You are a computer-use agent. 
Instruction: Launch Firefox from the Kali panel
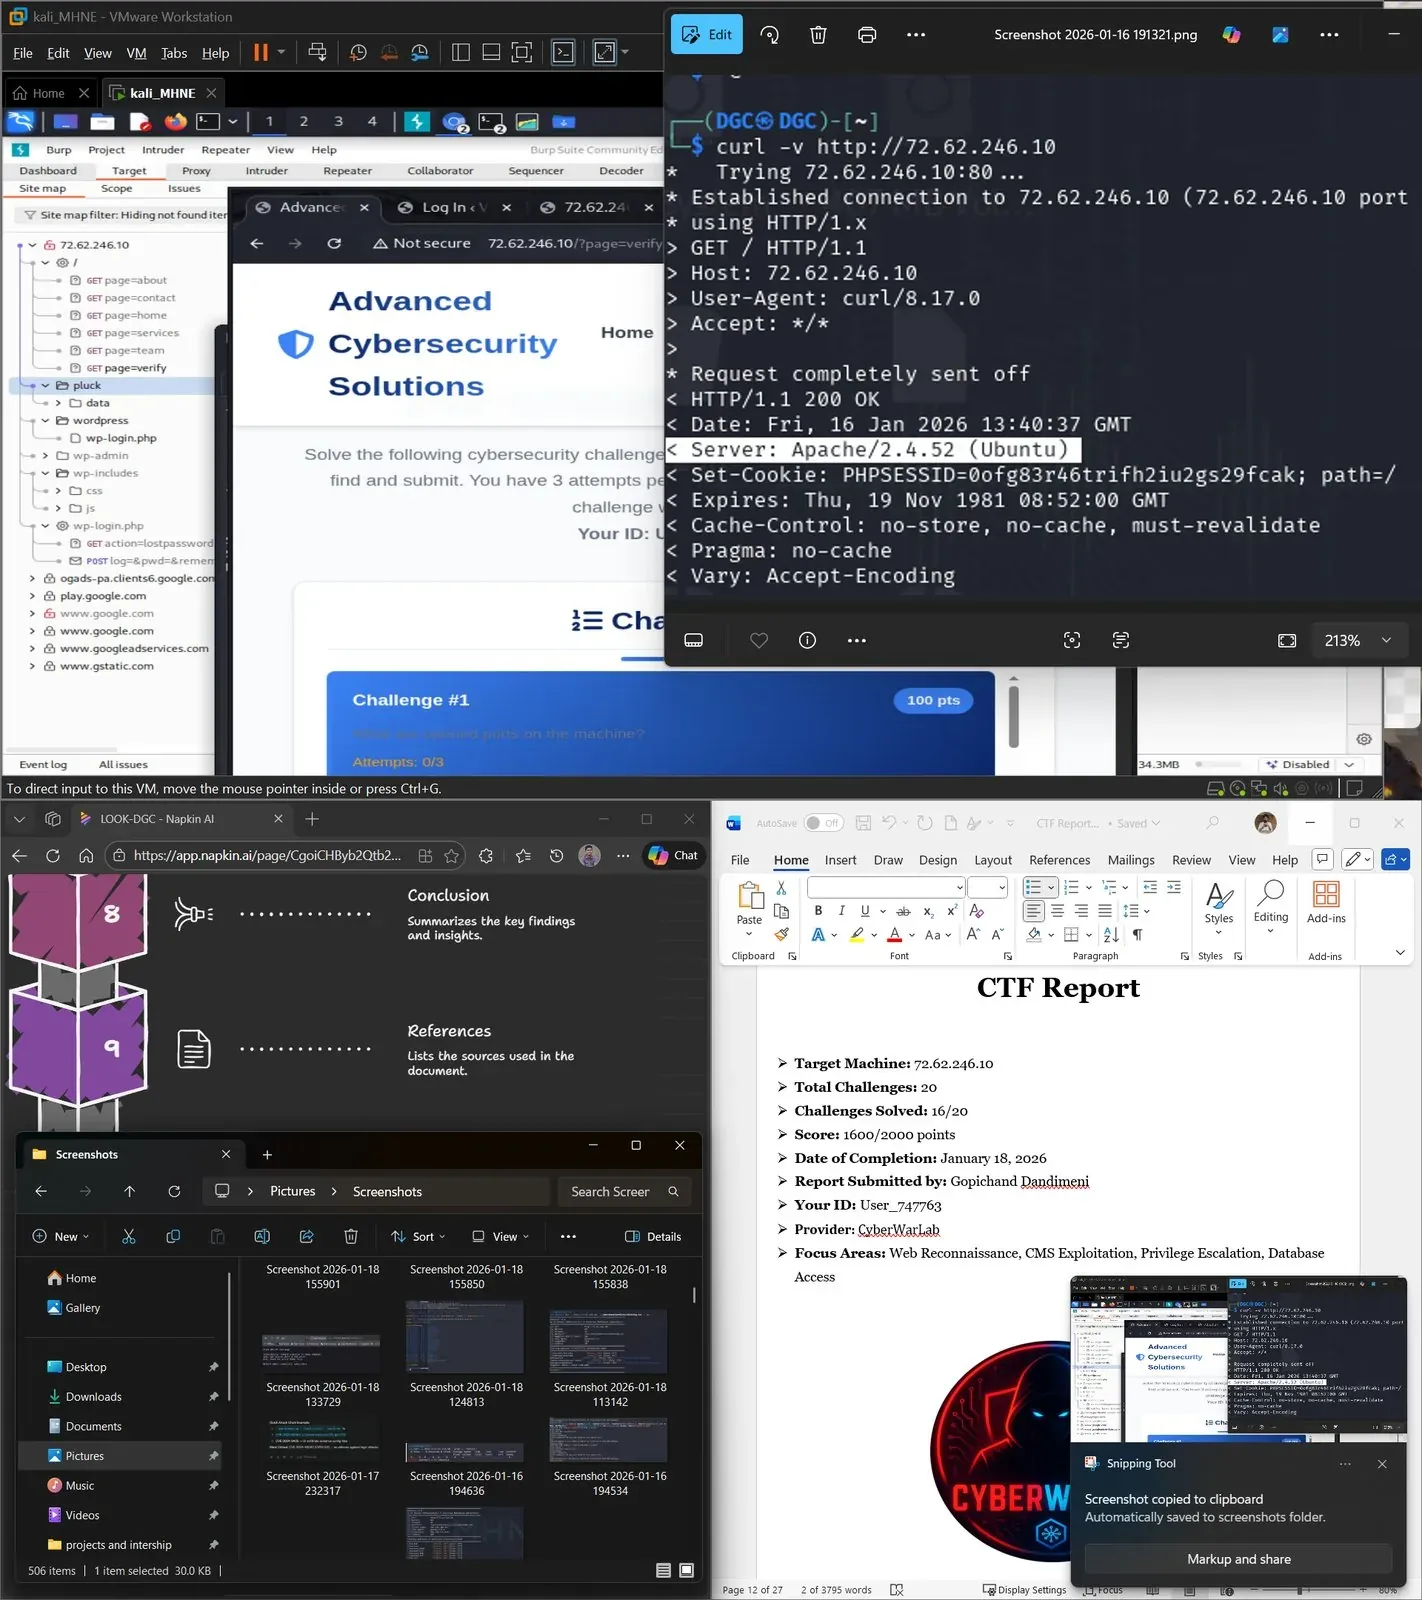[176, 122]
